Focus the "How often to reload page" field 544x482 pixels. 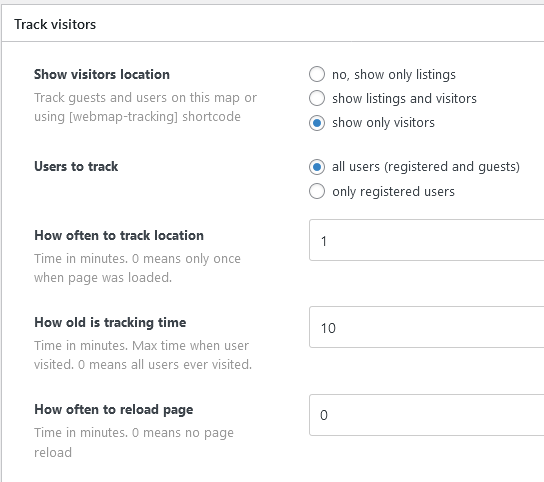point(426,415)
